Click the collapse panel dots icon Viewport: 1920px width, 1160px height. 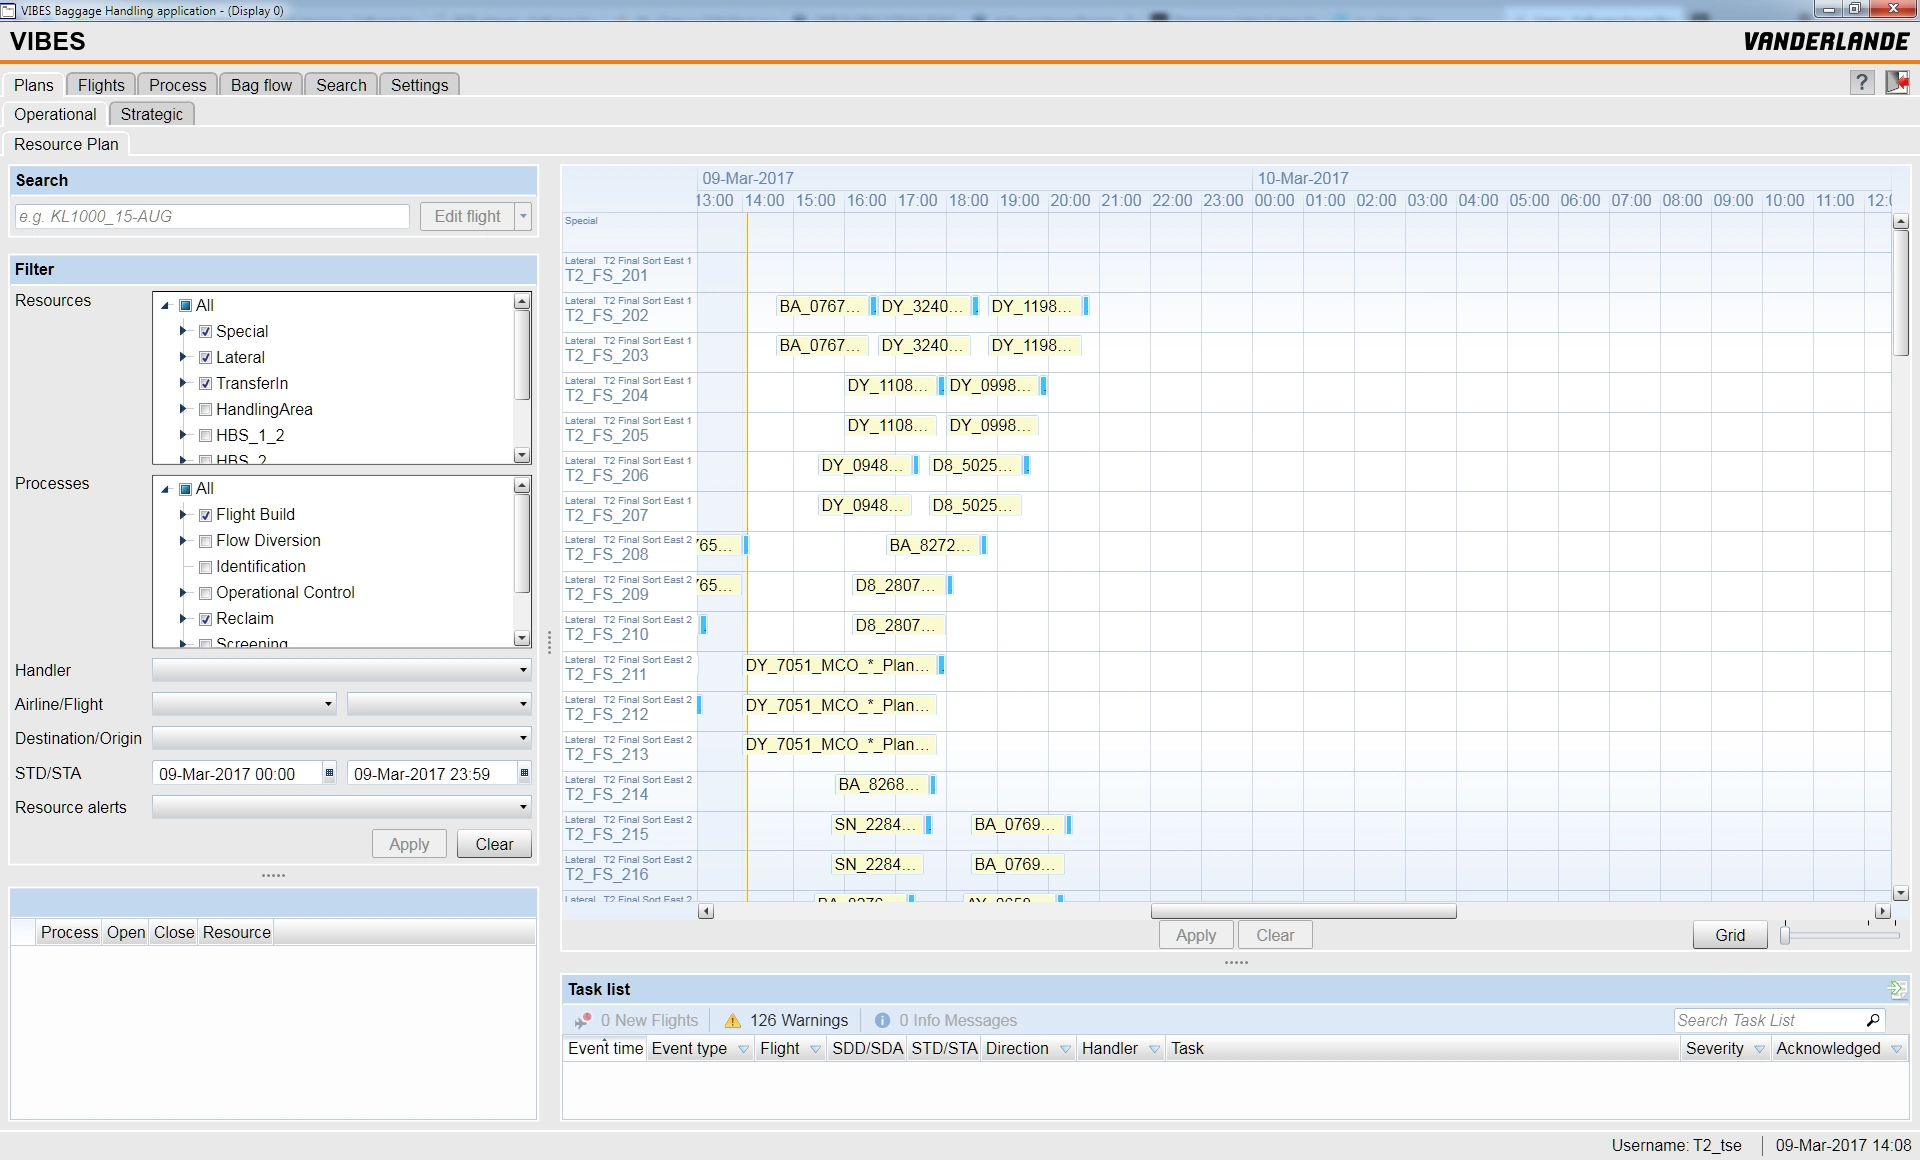tap(274, 873)
